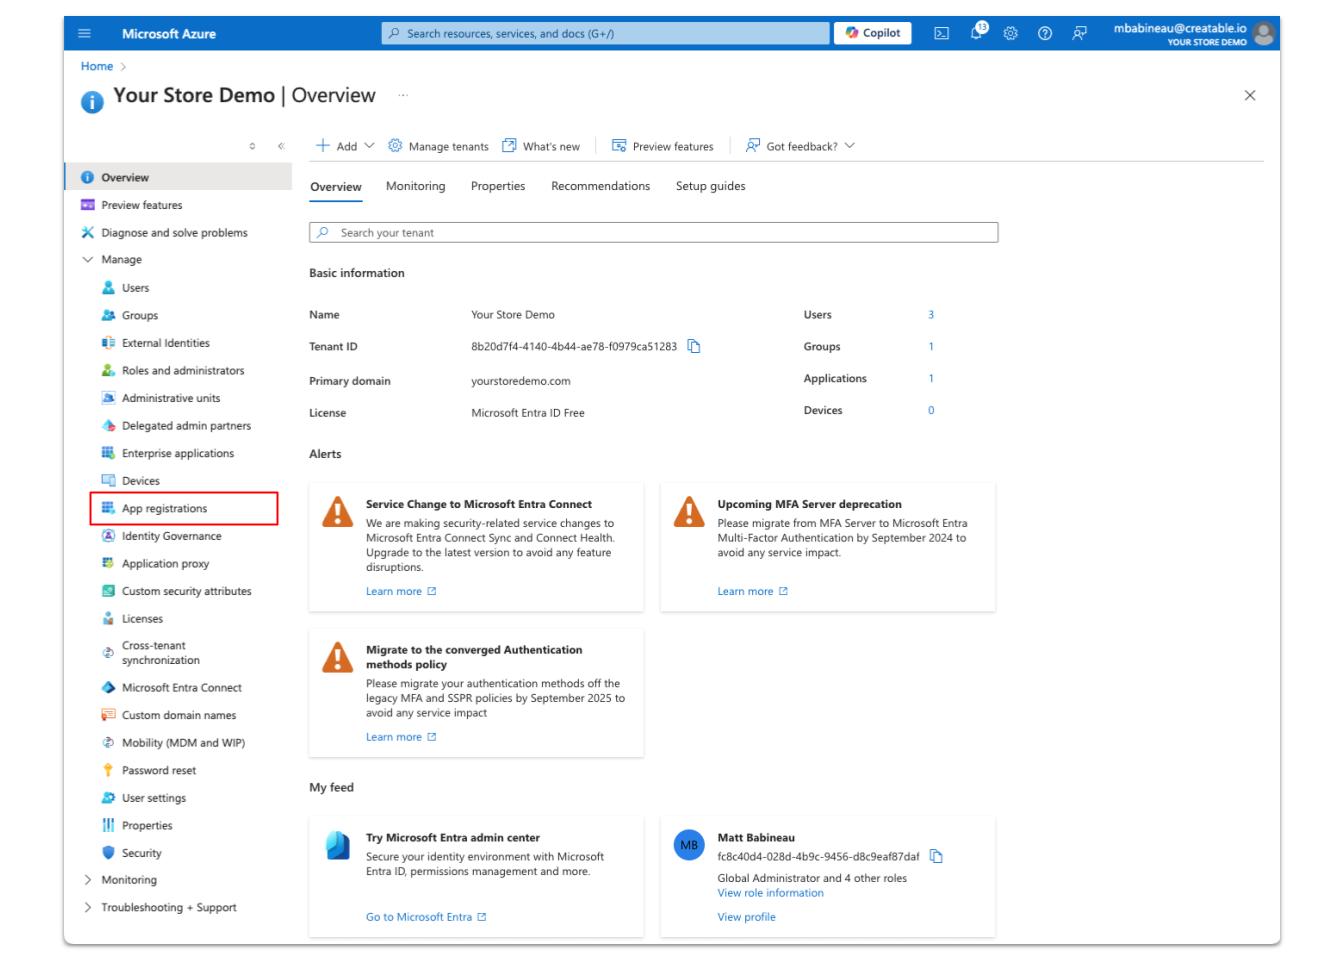Switch to the Recommendations tab
The width and height of the screenshot is (1344, 960).
click(x=600, y=187)
